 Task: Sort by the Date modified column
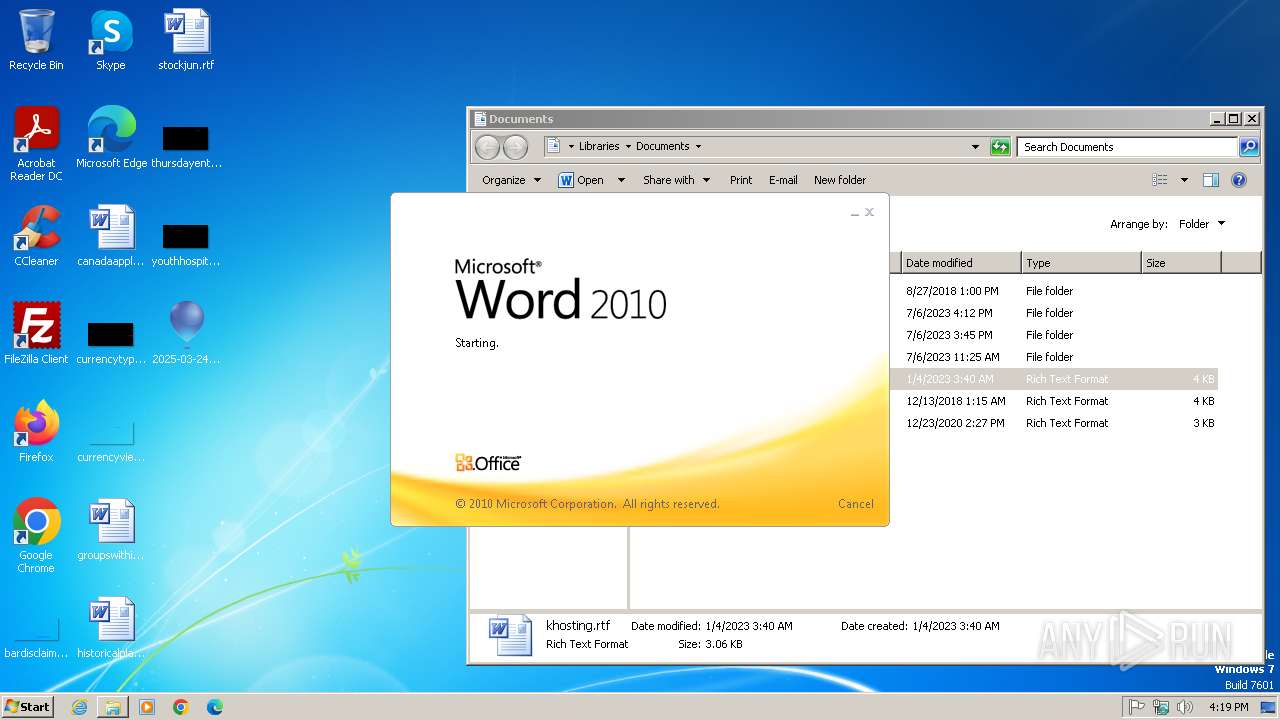961,263
